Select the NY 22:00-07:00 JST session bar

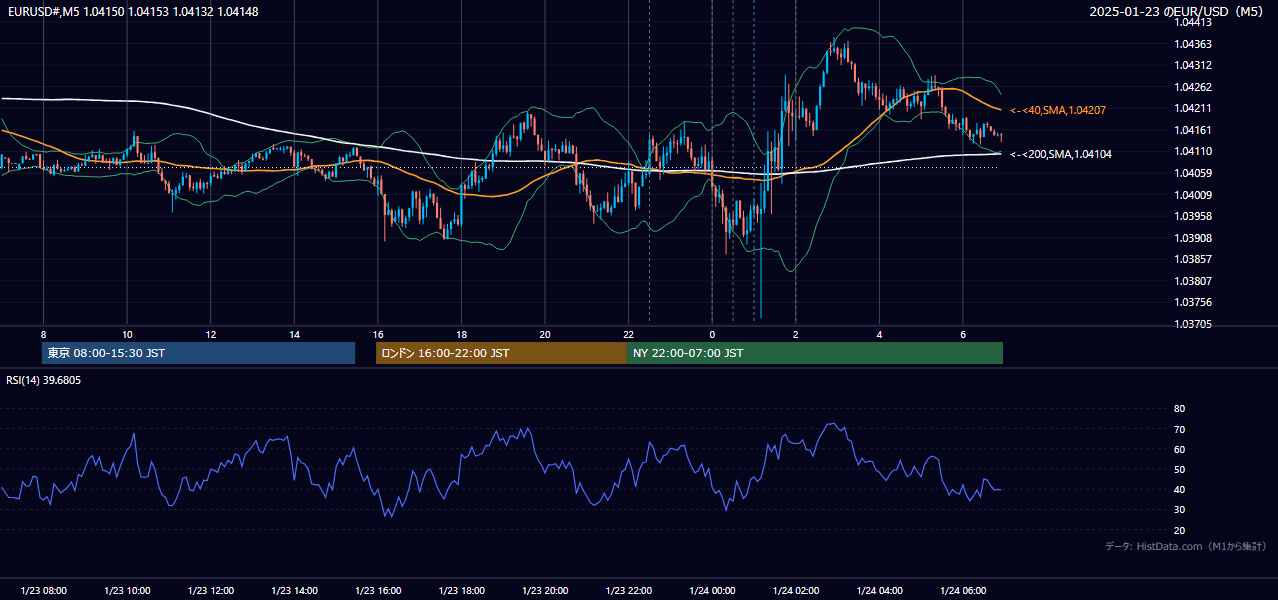coord(815,353)
